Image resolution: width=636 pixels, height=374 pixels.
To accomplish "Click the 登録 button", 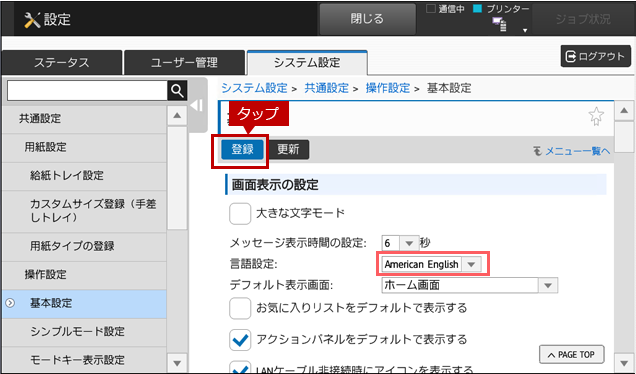I will click(242, 149).
